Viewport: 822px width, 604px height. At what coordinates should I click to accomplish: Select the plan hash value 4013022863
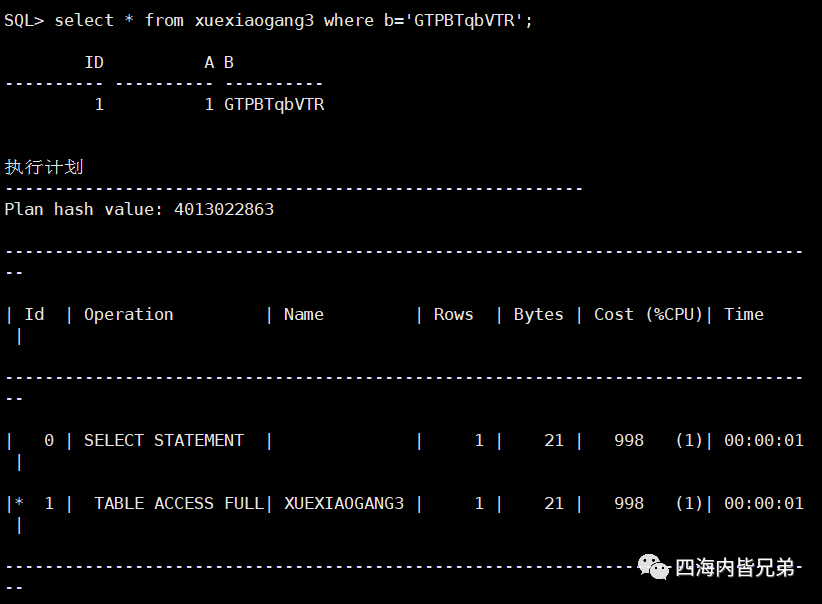(x=224, y=210)
